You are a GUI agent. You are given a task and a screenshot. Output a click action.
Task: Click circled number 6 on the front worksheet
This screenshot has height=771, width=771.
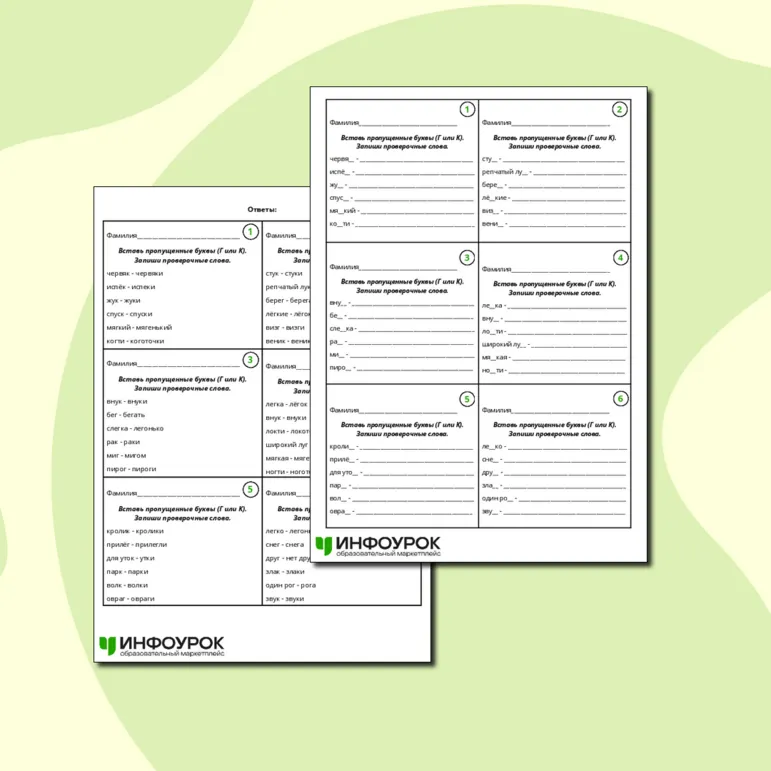click(620, 399)
